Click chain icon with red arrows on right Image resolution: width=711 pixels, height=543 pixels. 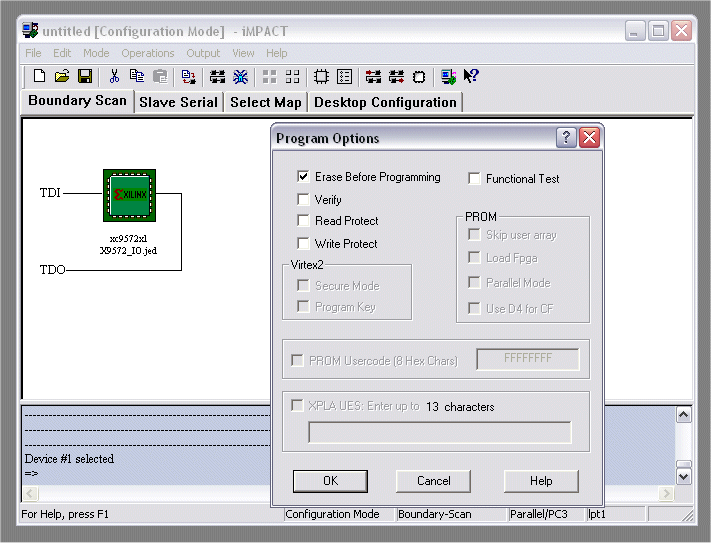[x=396, y=77]
